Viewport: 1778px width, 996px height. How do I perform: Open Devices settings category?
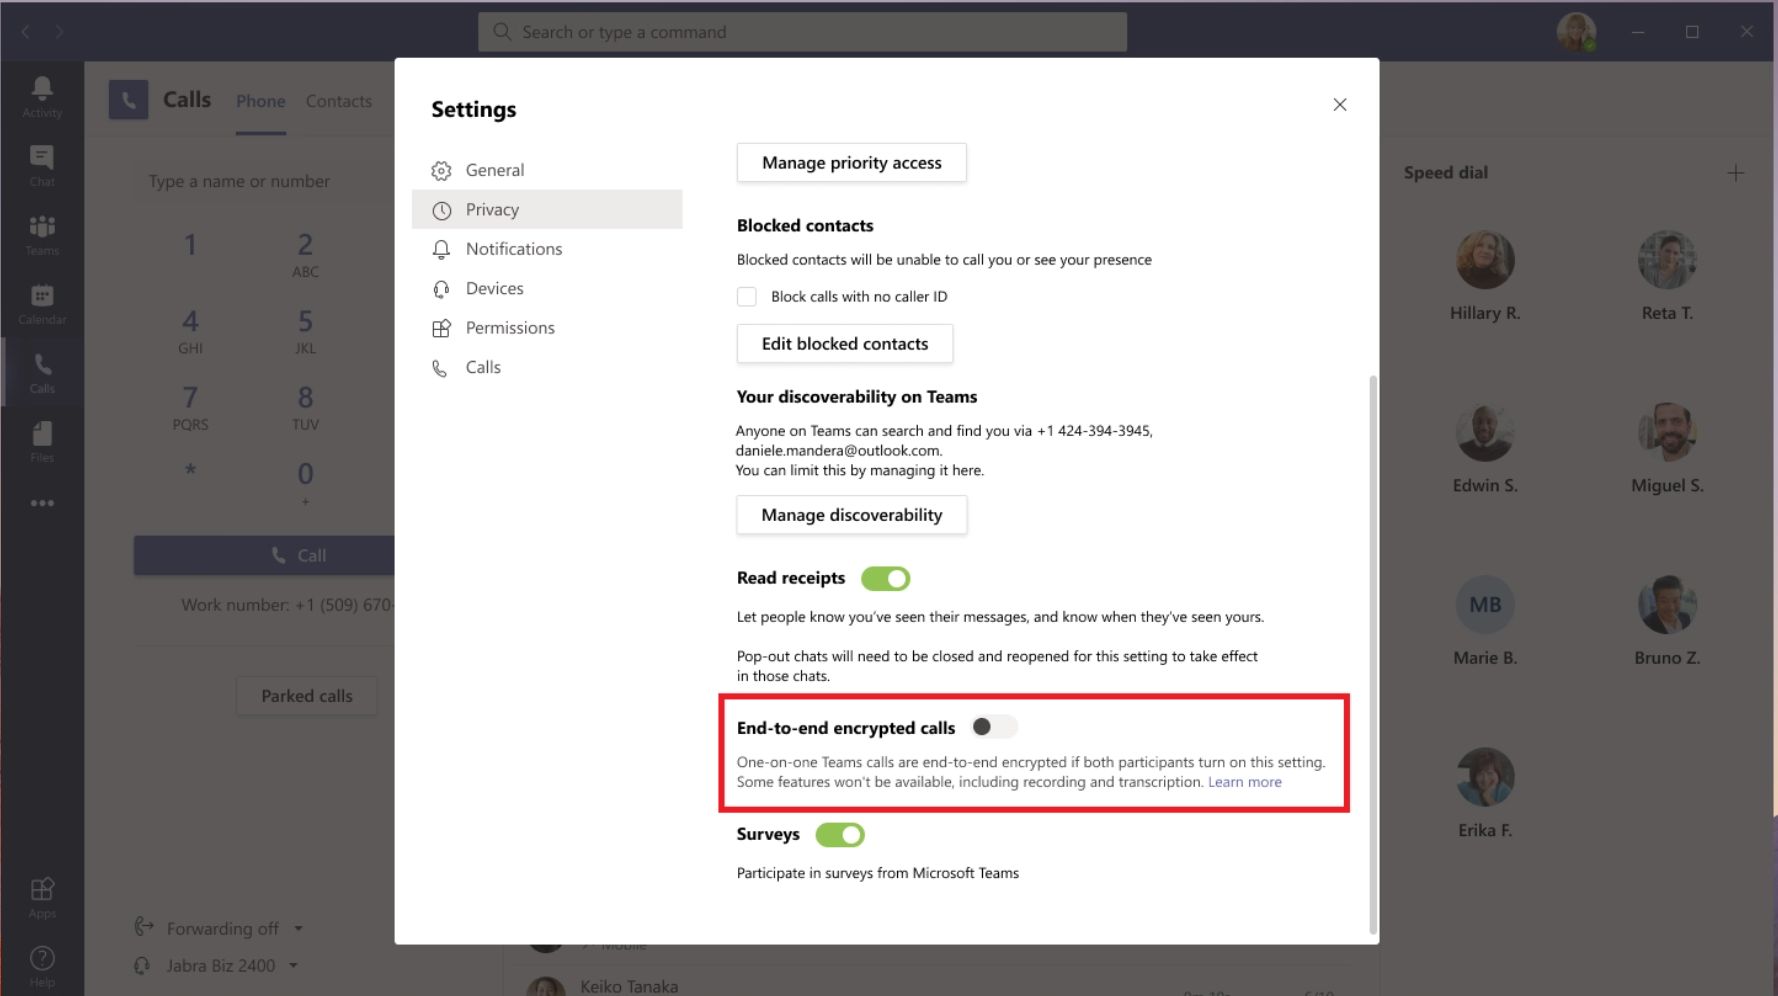coord(547,288)
